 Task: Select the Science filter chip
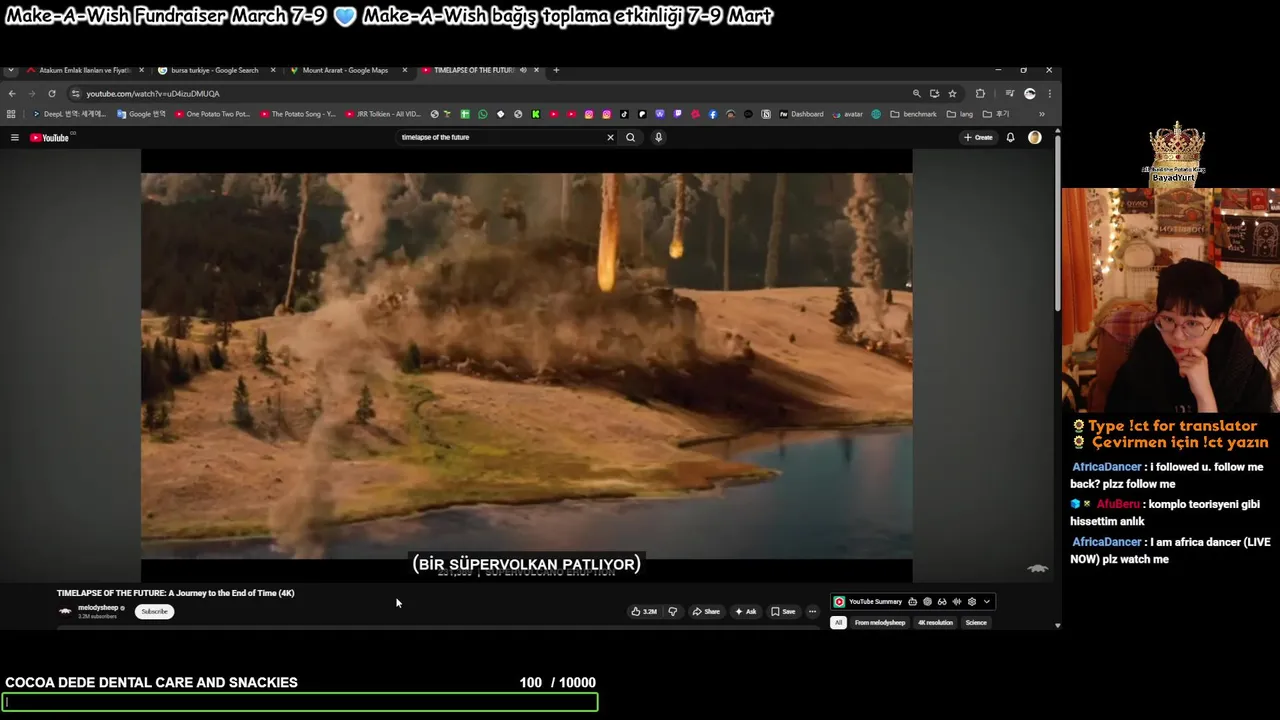coord(976,623)
